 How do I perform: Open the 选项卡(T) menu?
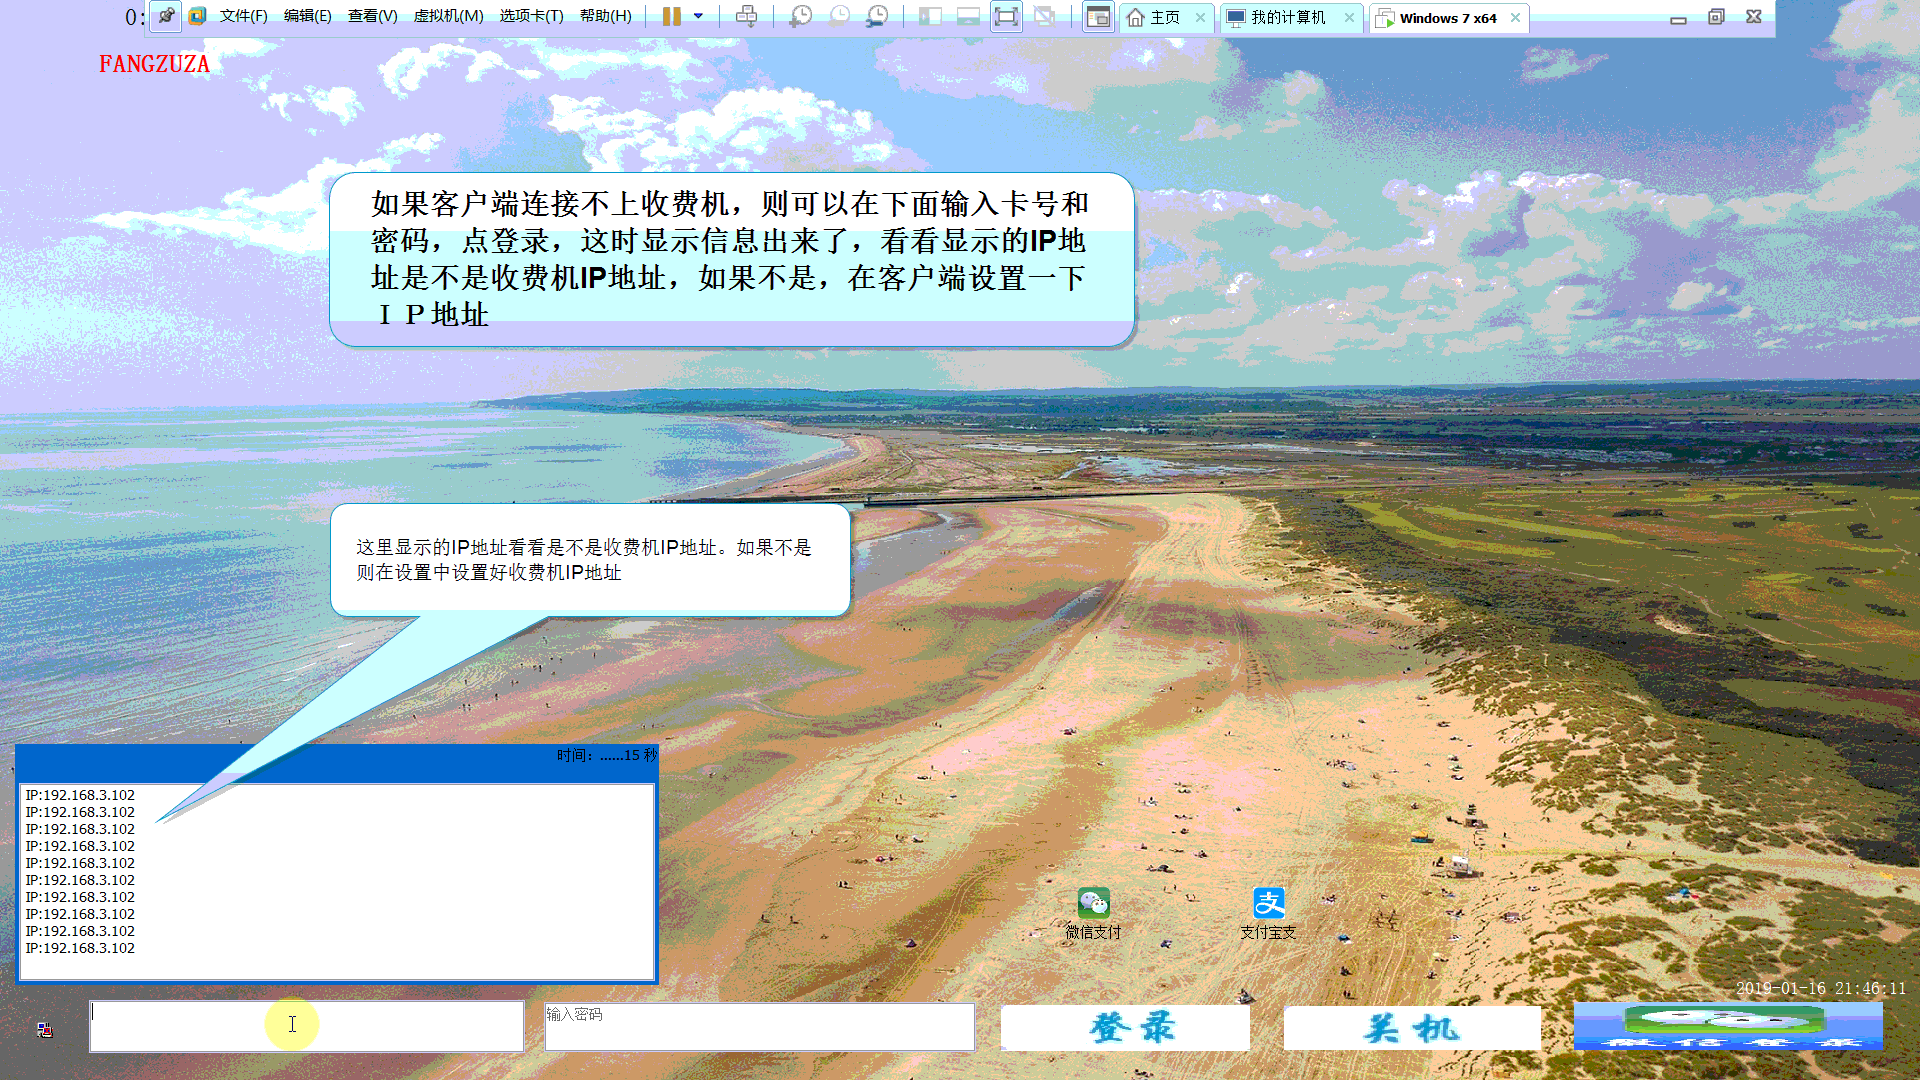click(x=531, y=16)
